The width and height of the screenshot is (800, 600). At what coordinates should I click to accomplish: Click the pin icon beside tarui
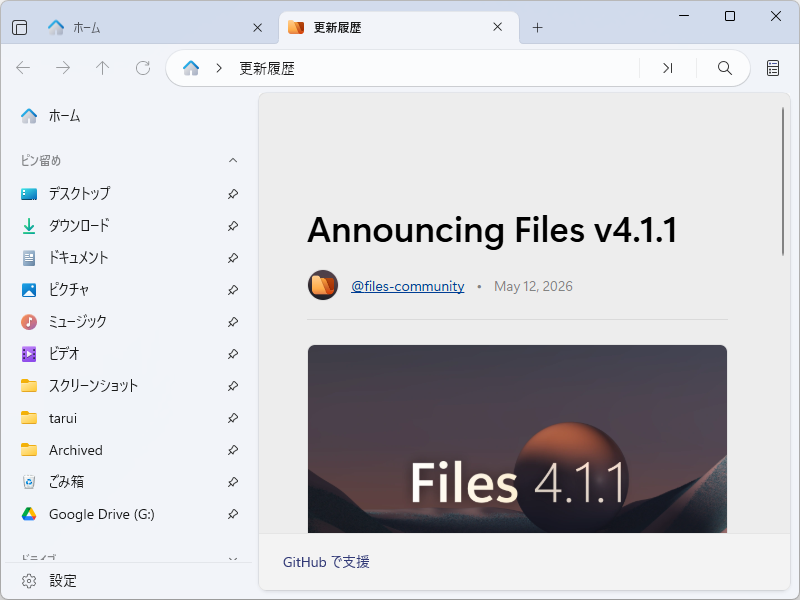point(233,418)
